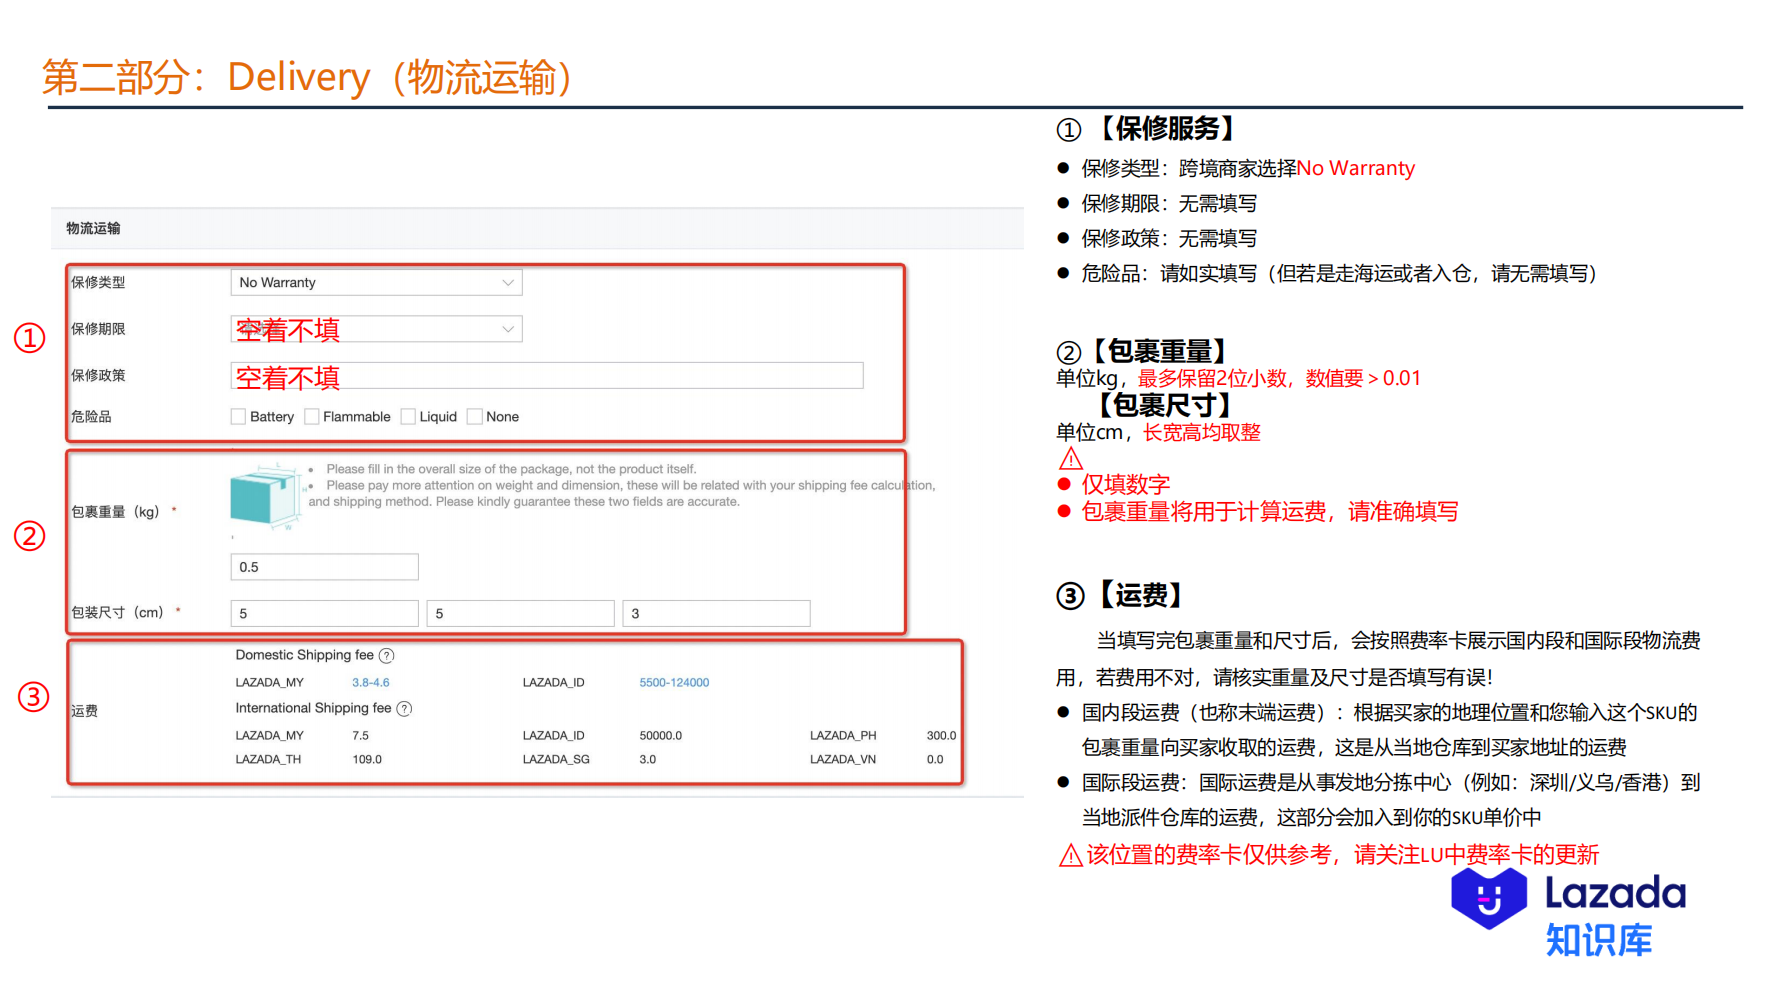This screenshot has width=1778, height=1000.
Task: Click the 【包裹尺寸】 heading
Action: tap(1165, 406)
